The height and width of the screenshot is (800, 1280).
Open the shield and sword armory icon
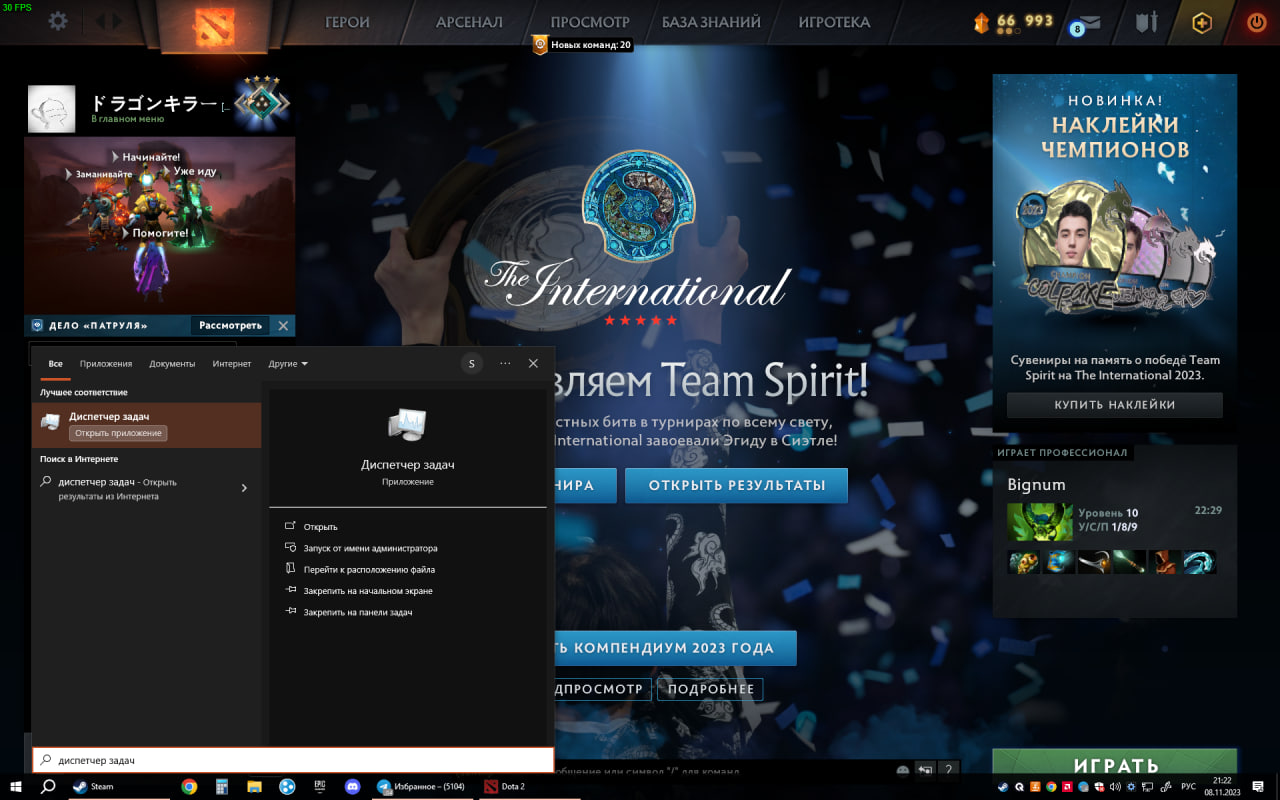click(1146, 22)
